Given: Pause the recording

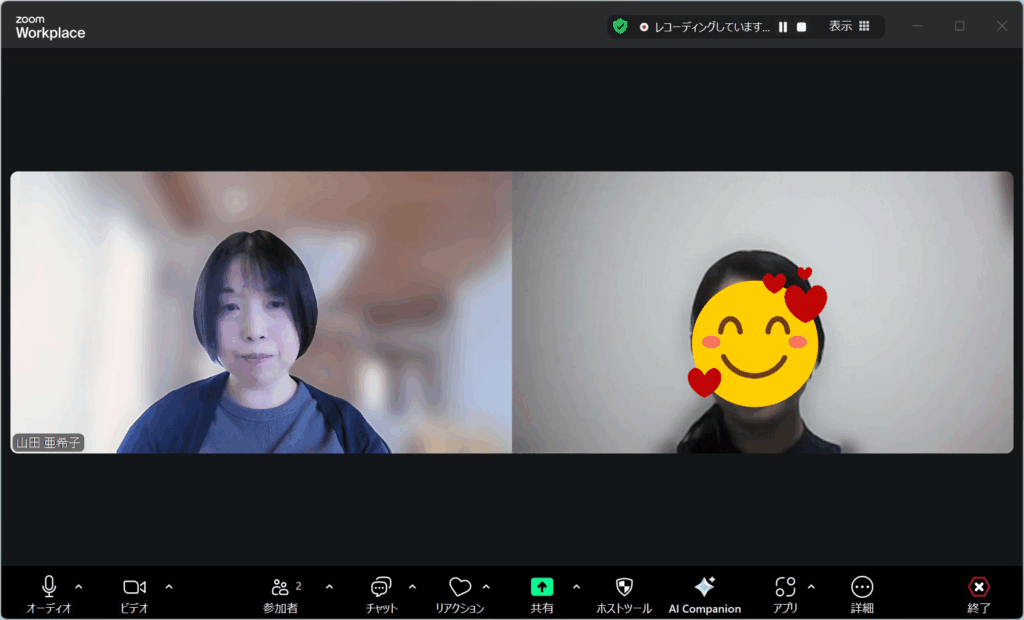Looking at the screenshot, I should (x=783, y=27).
